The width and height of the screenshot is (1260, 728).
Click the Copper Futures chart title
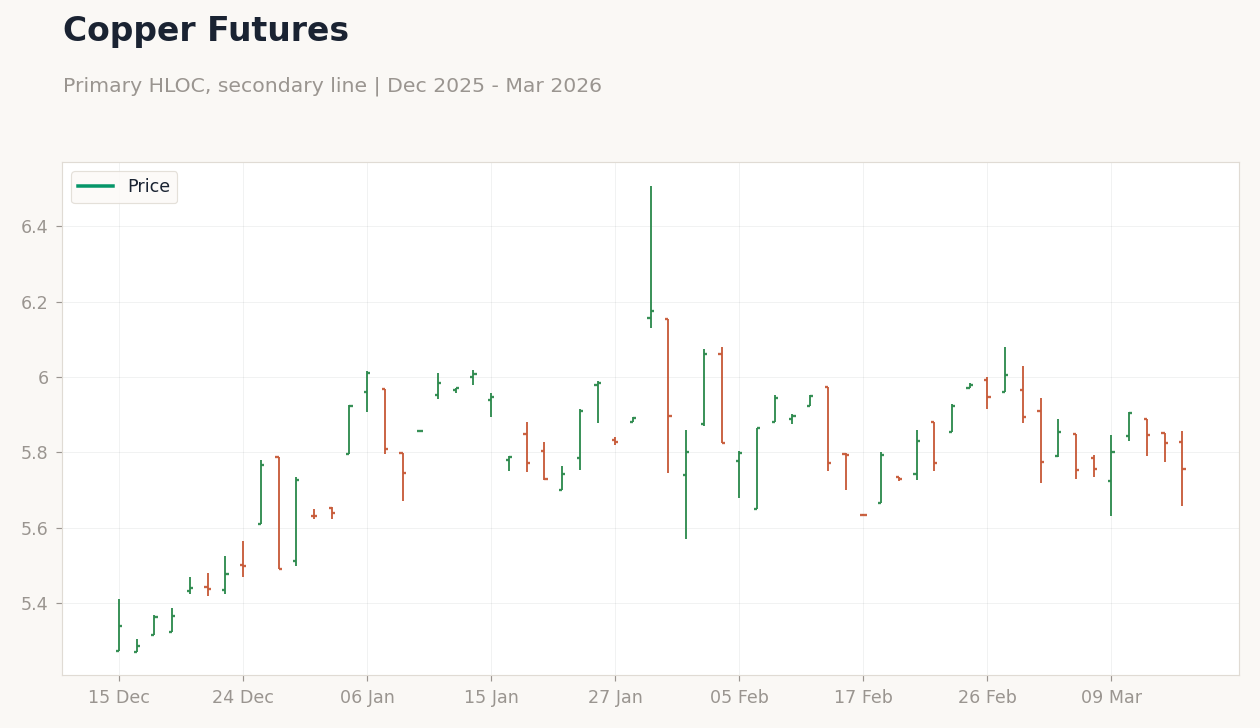pyautogui.click(x=206, y=31)
